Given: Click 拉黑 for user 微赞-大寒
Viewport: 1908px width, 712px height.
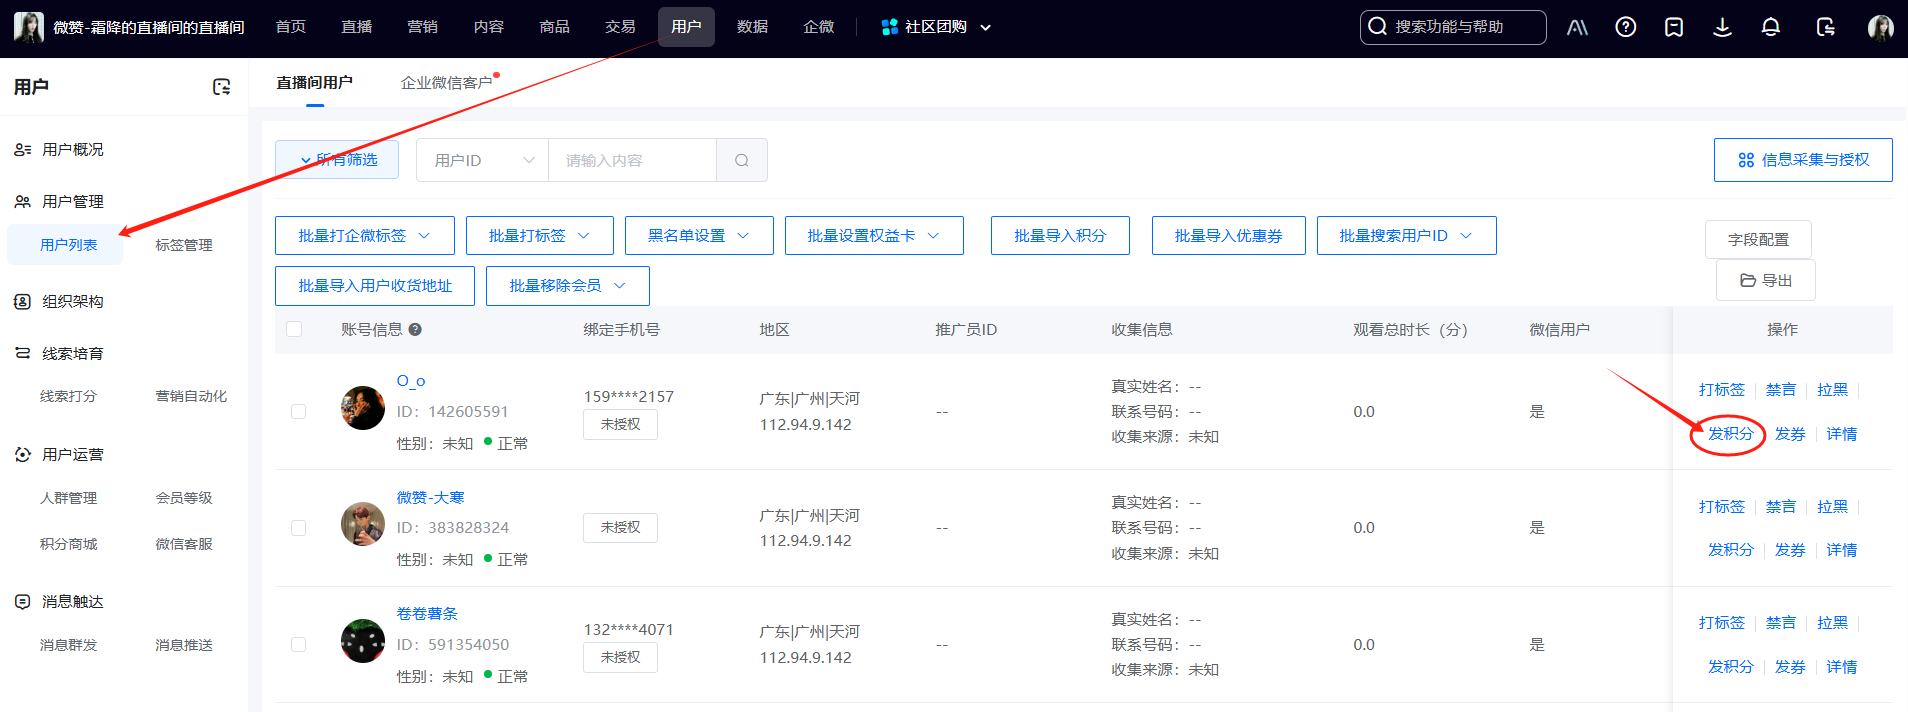Looking at the screenshot, I should coord(1832,506).
